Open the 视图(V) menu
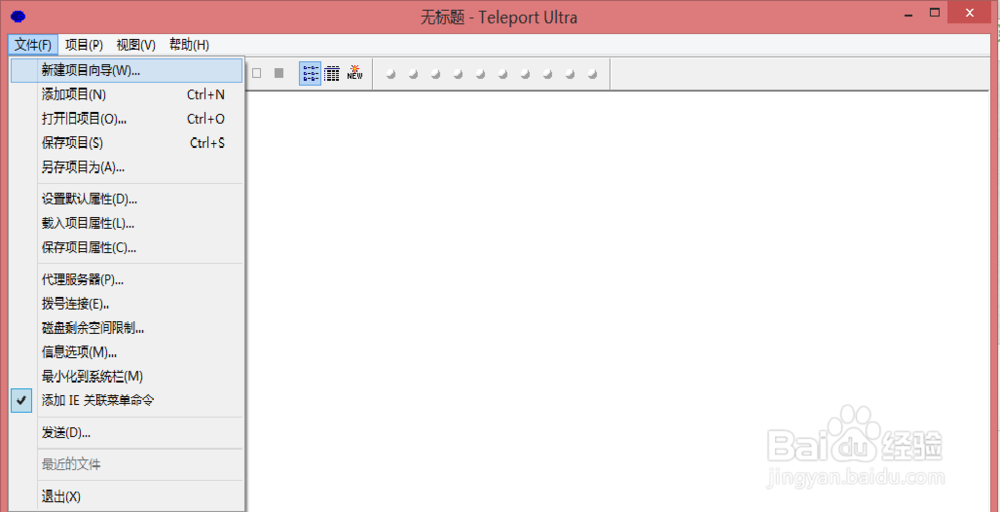The image size is (1000, 512). click(136, 45)
